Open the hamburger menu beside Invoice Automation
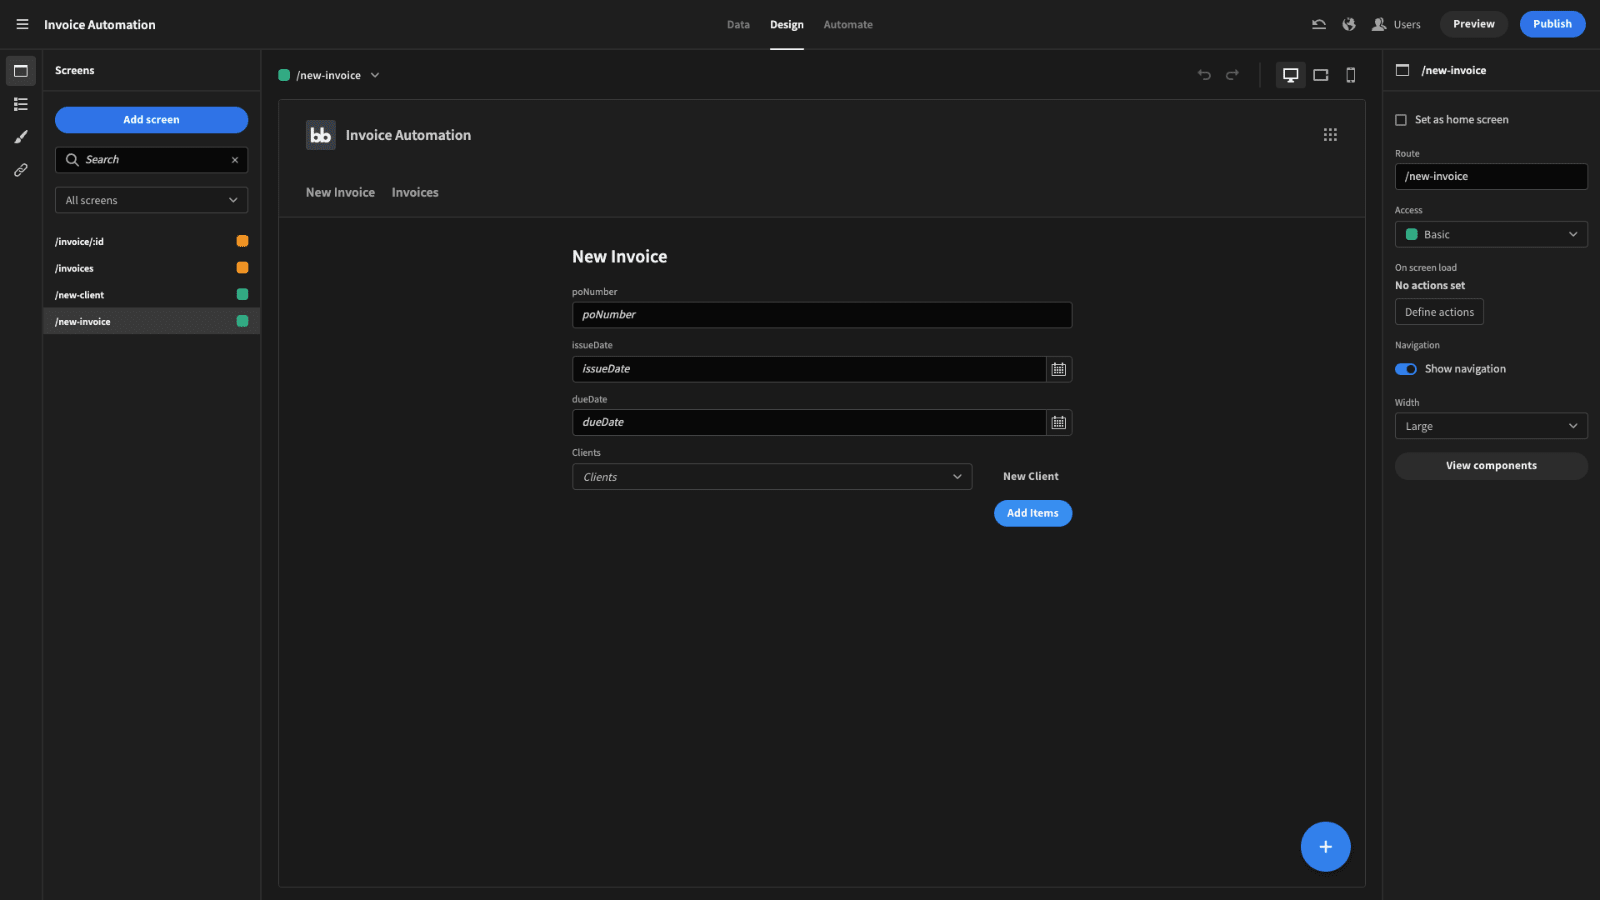The image size is (1600, 900). point(22,24)
